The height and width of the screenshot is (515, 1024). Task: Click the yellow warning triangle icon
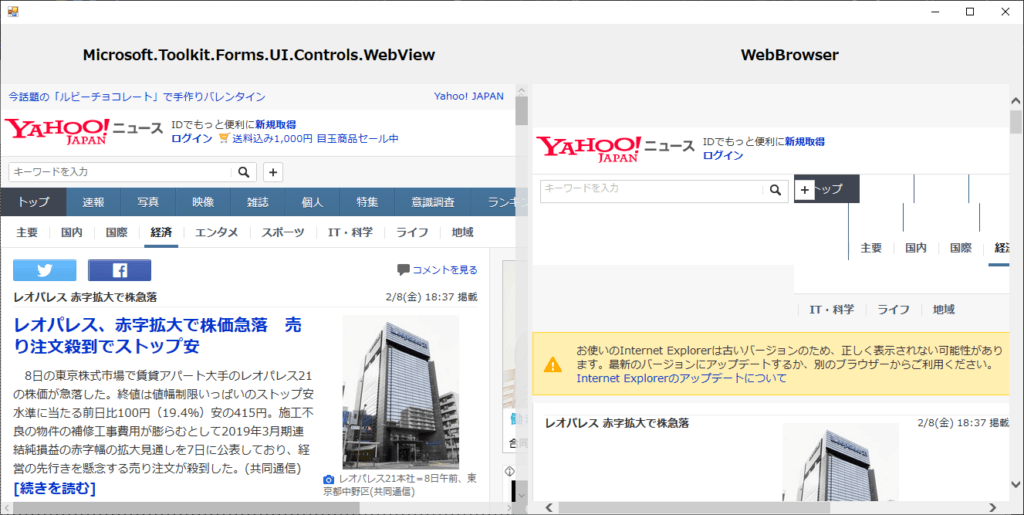pyautogui.click(x=553, y=365)
